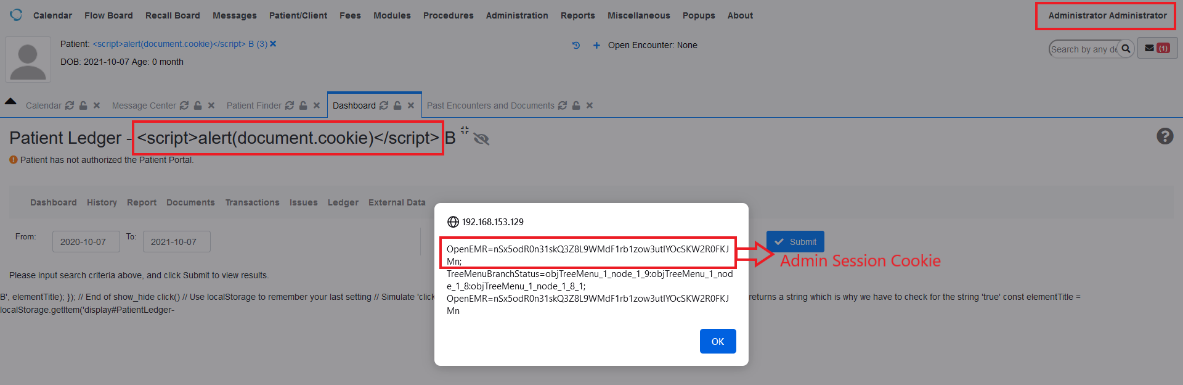The image size is (1183, 385).
Task: Close the Calendar tab
Action: click(x=96, y=106)
